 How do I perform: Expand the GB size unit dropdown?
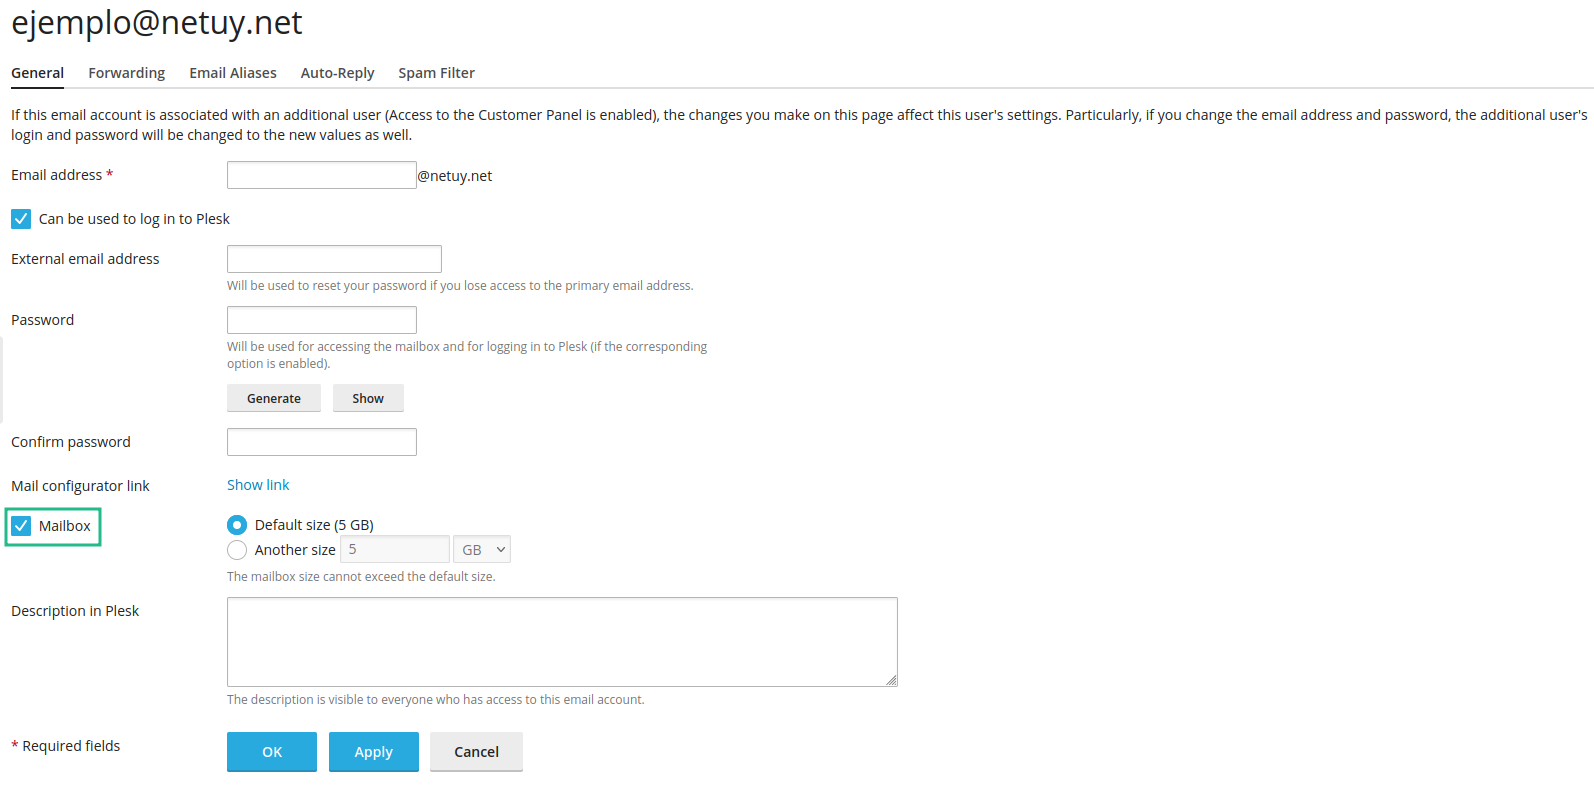(x=482, y=550)
